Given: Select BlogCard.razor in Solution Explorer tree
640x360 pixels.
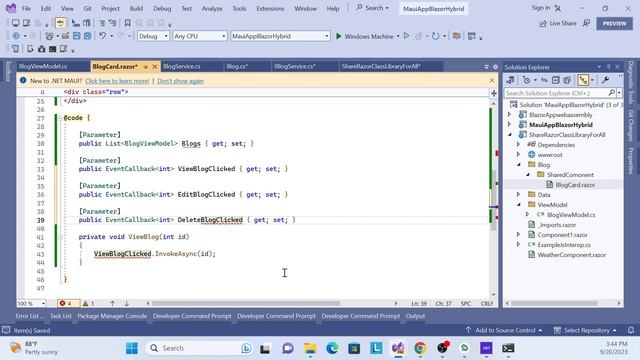Looking at the screenshot, I should [x=575, y=185].
